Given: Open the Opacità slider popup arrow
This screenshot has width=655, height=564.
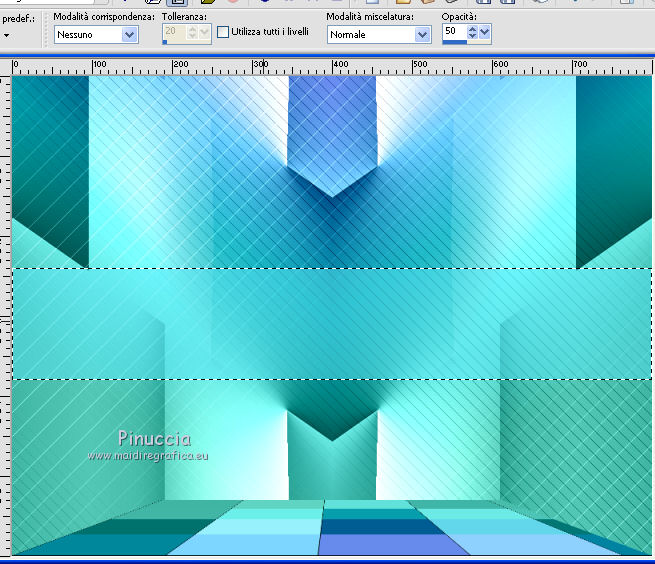Looking at the screenshot, I should point(485,32).
